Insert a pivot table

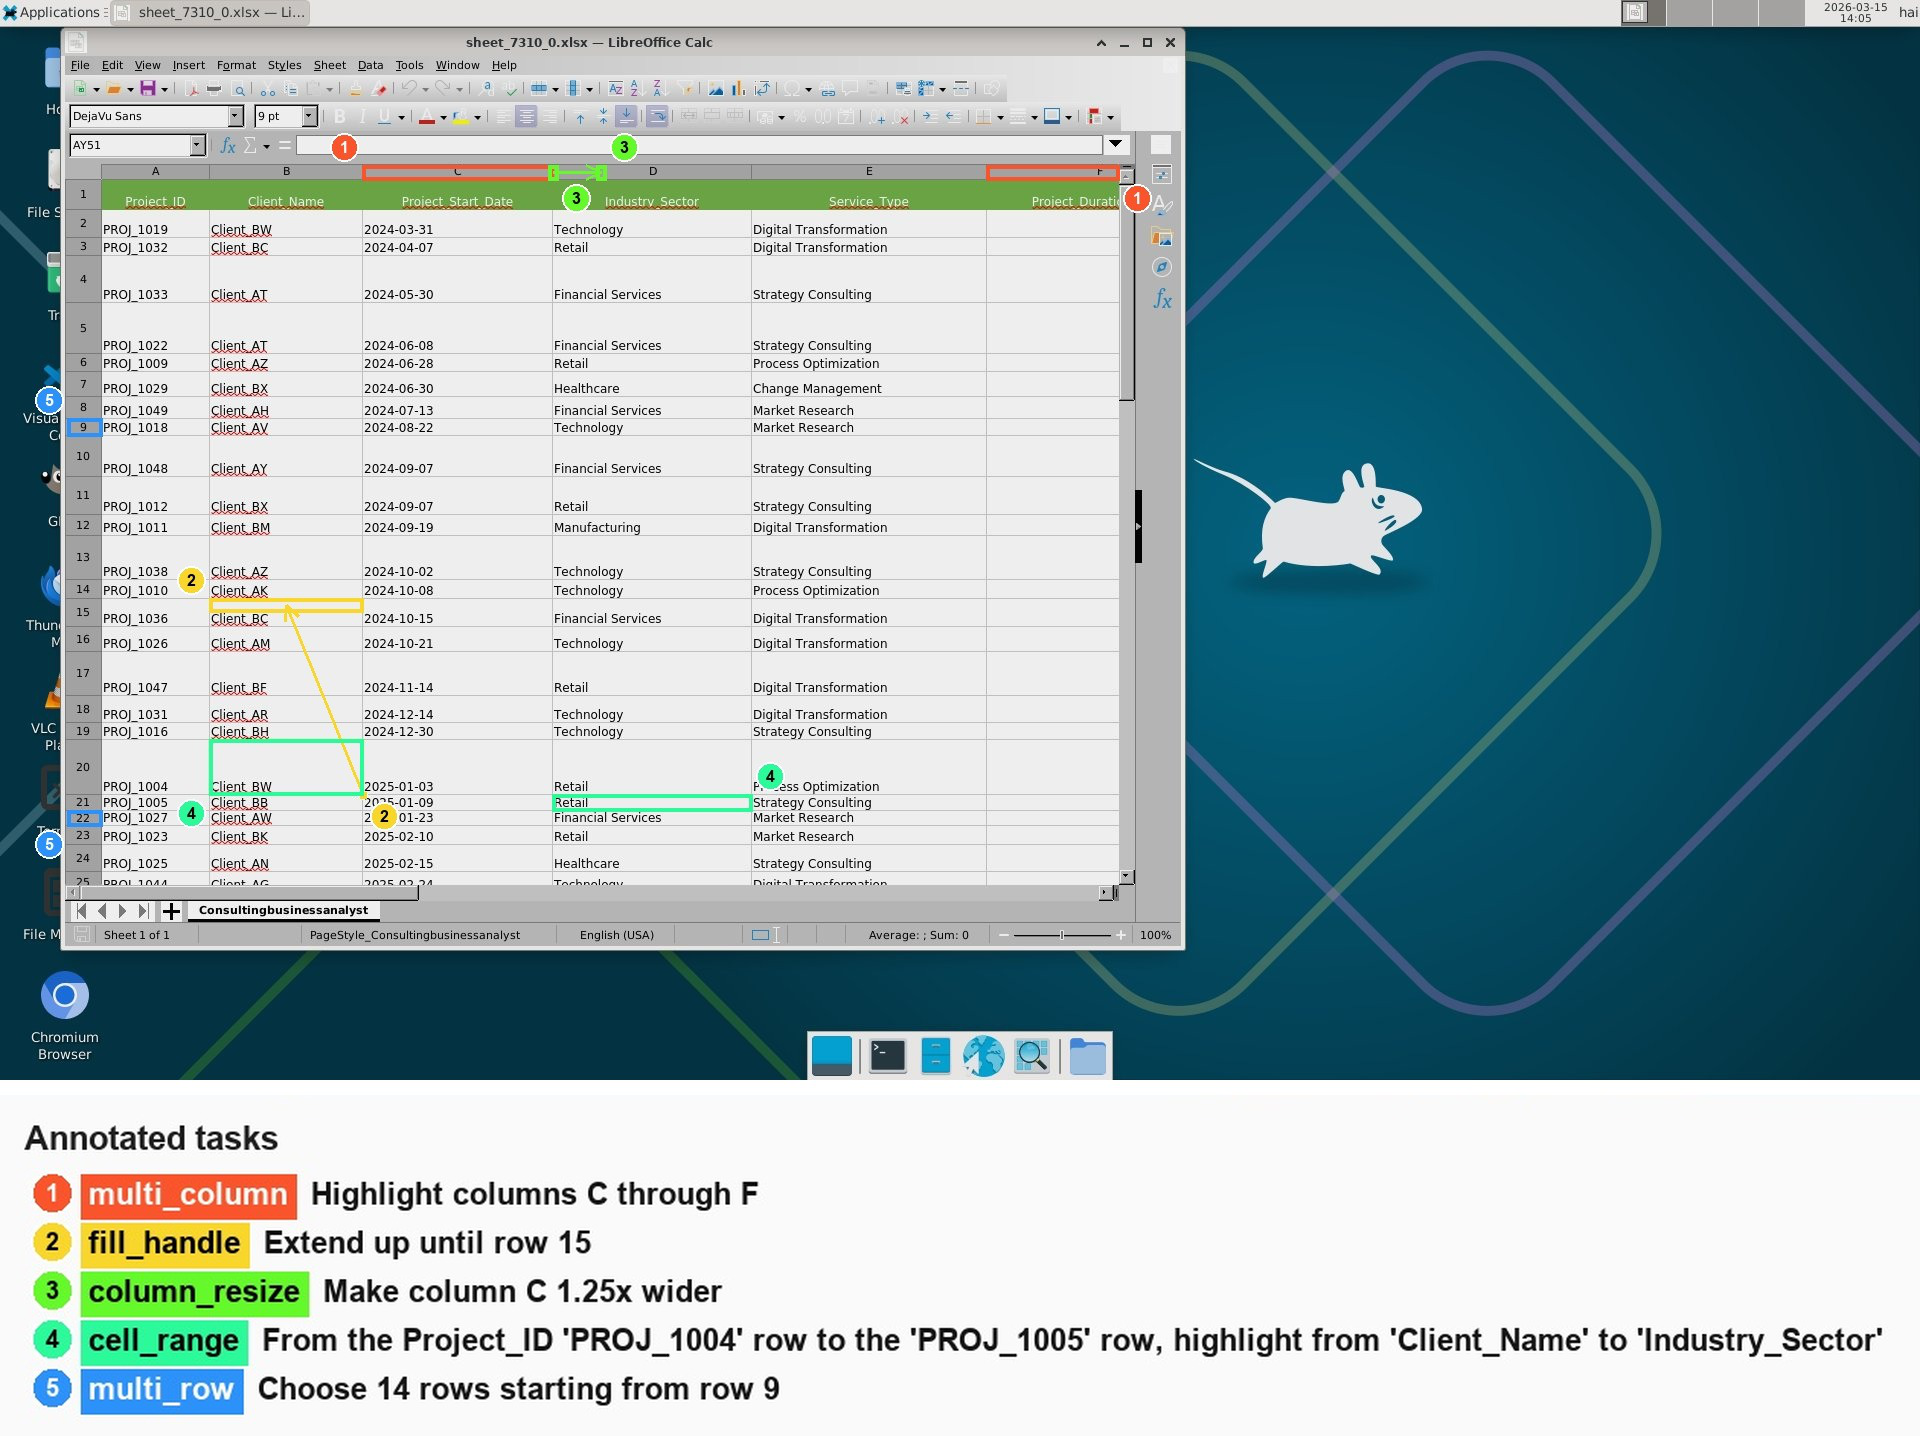coord(762,89)
